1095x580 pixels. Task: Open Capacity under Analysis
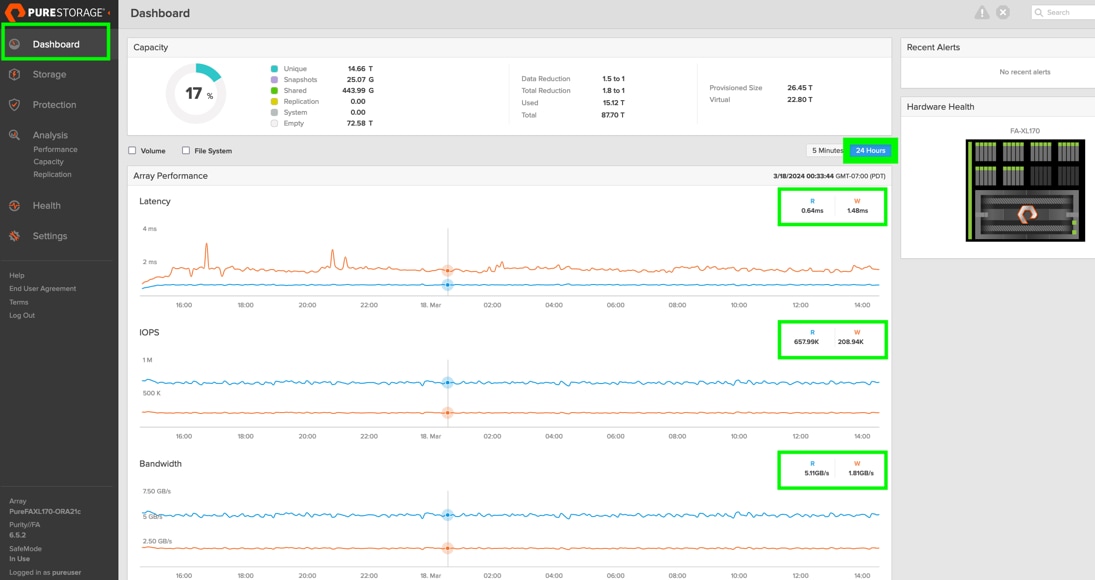[48, 162]
